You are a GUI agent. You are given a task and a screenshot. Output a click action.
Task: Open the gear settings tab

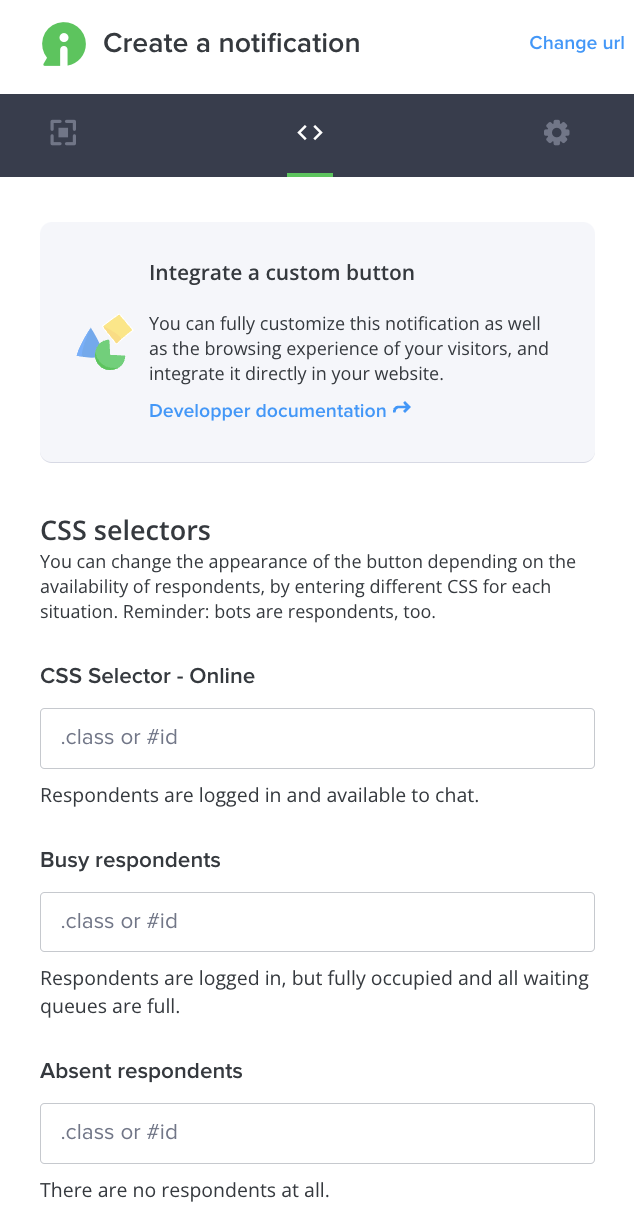[556, 133]
